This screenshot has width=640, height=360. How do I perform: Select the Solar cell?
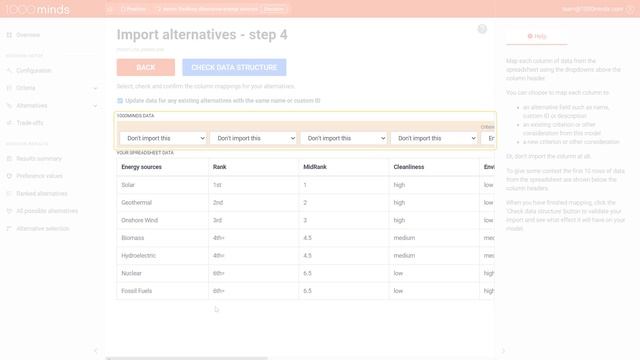[162, 185]
